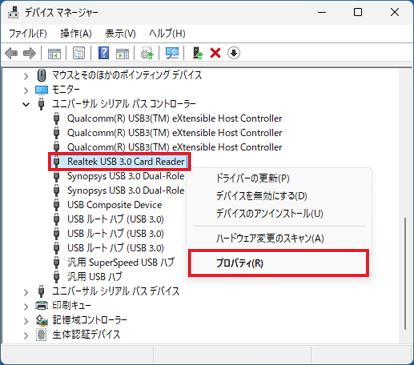The height and width of the screenshot is (365, 414).
Task: Select the 生体認証デバイス category label
Action: tap(86, 334)
